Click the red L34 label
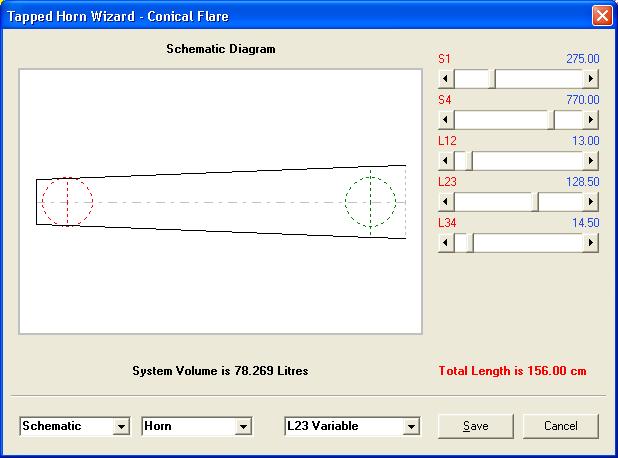Image resolution: width=618 pixels, height=458 pixels. click(x=447, y=223)
